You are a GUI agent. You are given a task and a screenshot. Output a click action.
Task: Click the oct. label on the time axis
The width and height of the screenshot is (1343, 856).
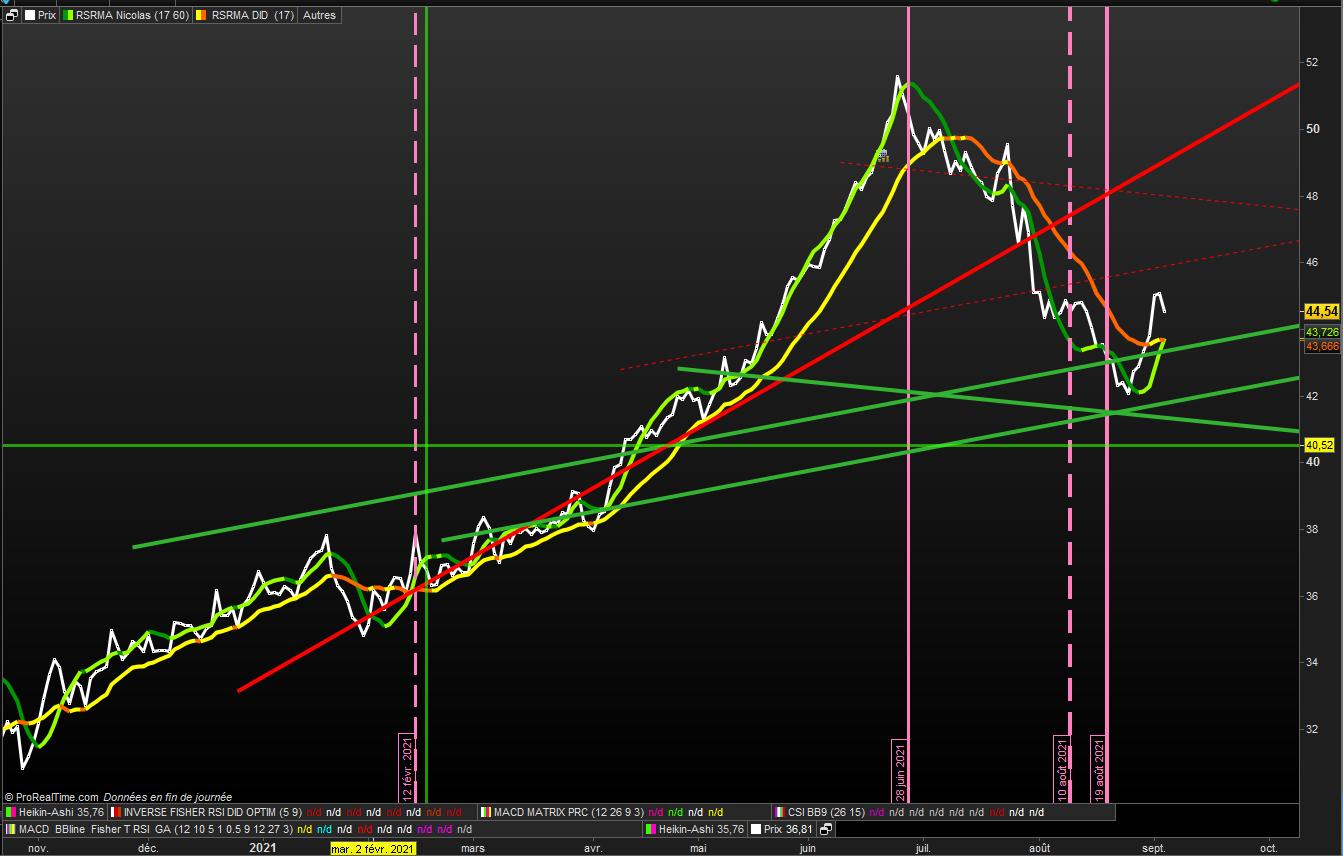[1268, 848]
